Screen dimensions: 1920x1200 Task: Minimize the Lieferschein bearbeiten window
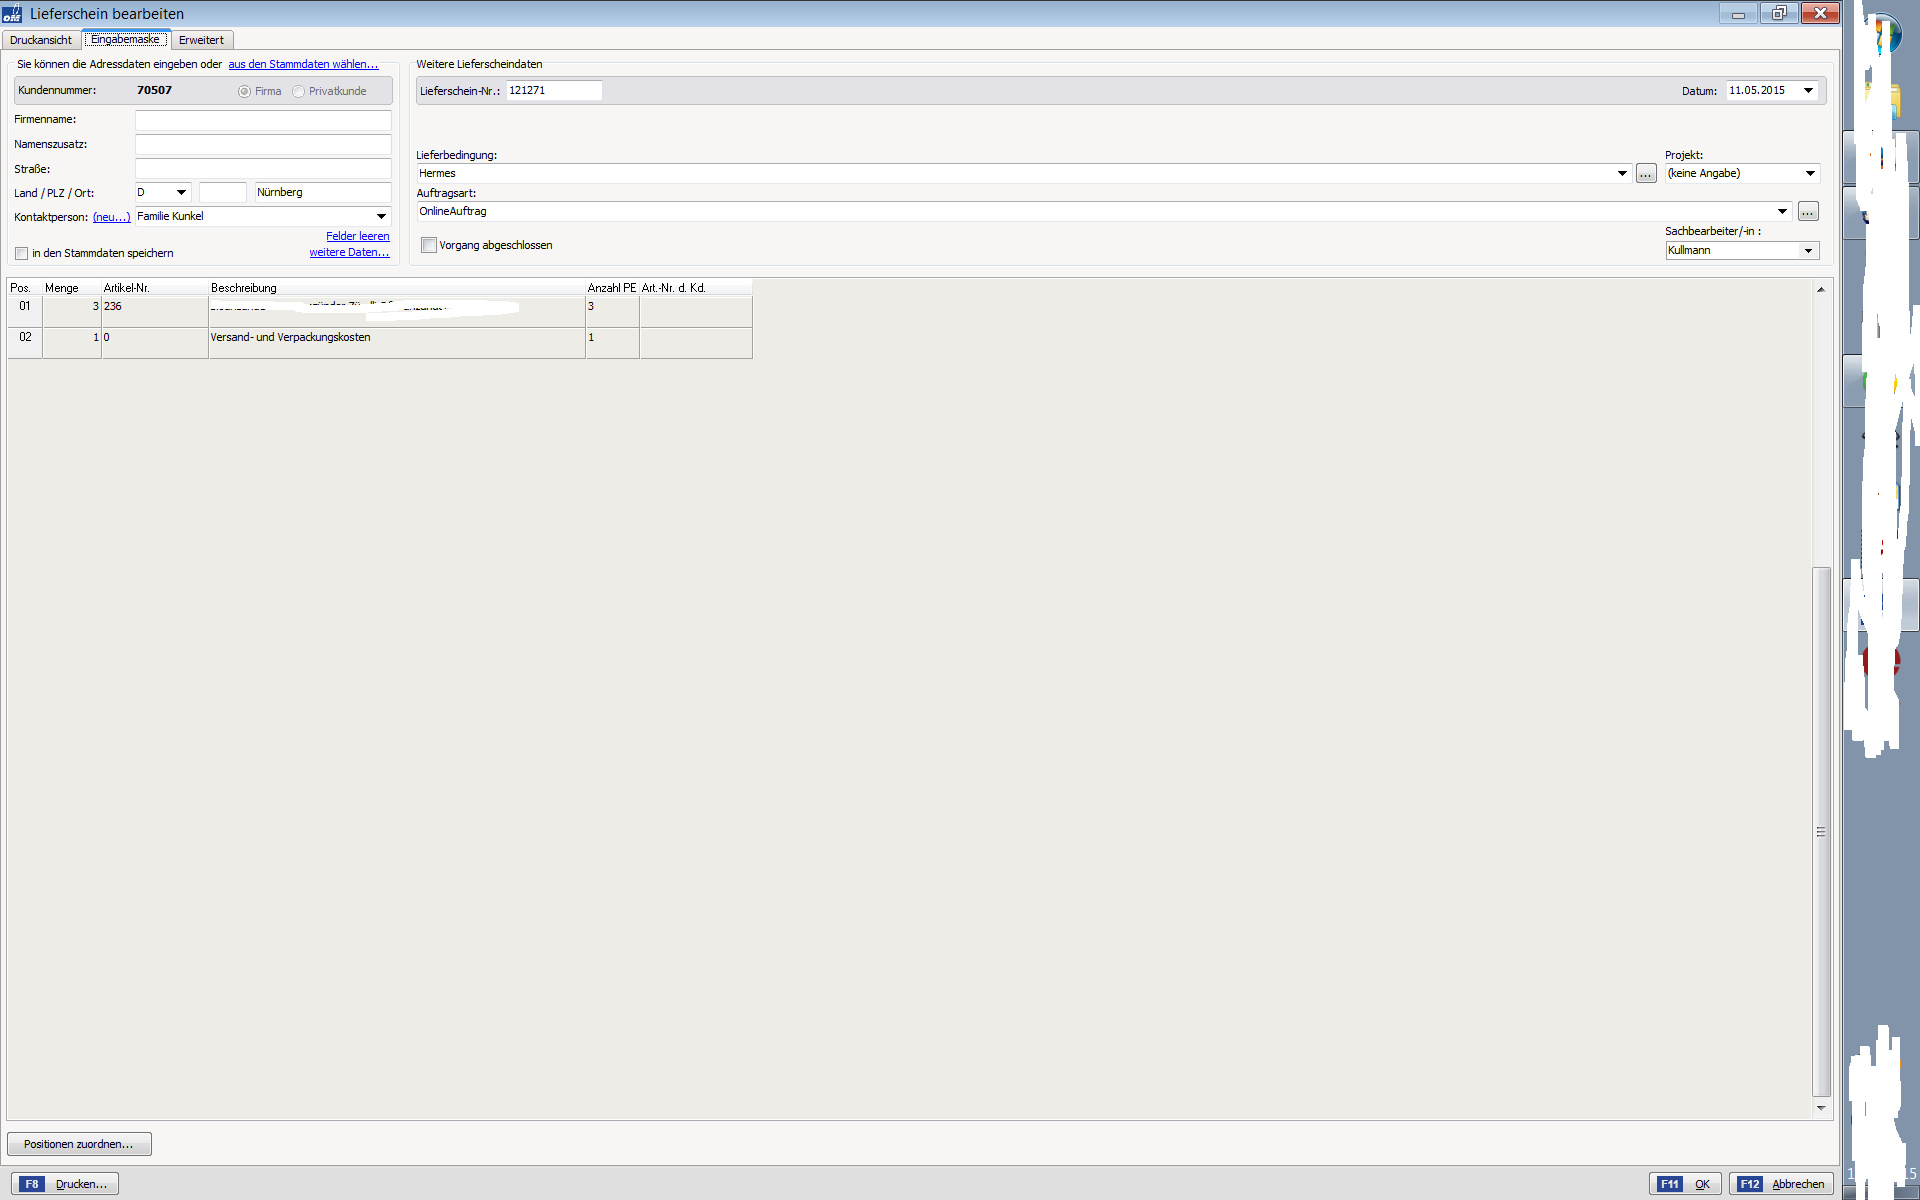click(1738, 13)
